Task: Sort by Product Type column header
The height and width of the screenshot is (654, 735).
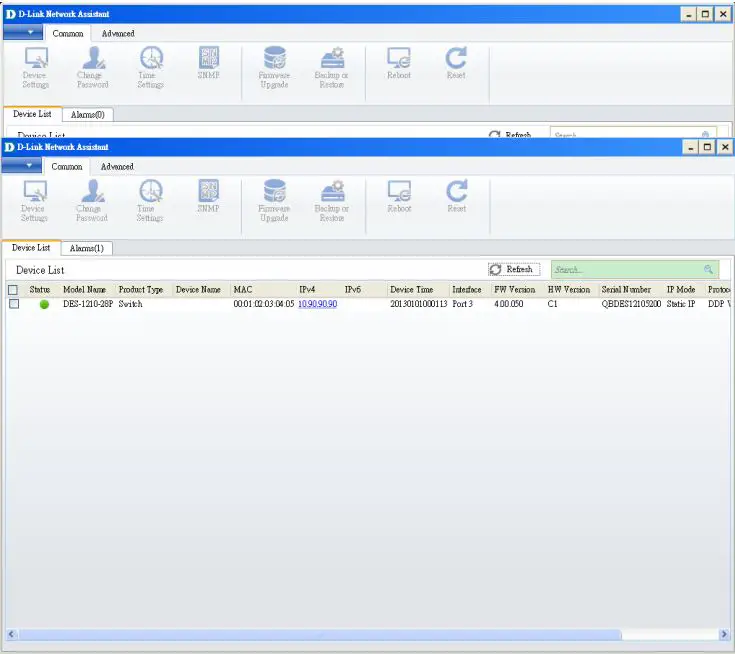Action: pos(141,290)
